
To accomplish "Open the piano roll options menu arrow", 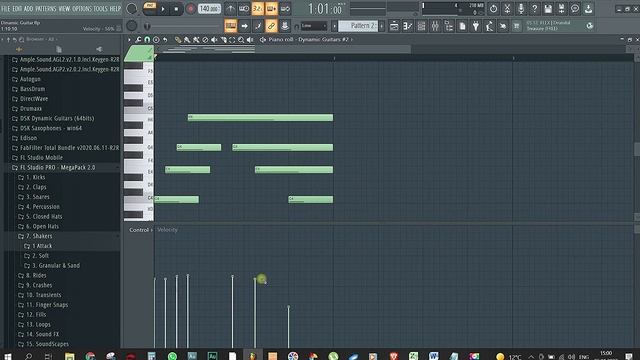I will (x=129, y=40).
